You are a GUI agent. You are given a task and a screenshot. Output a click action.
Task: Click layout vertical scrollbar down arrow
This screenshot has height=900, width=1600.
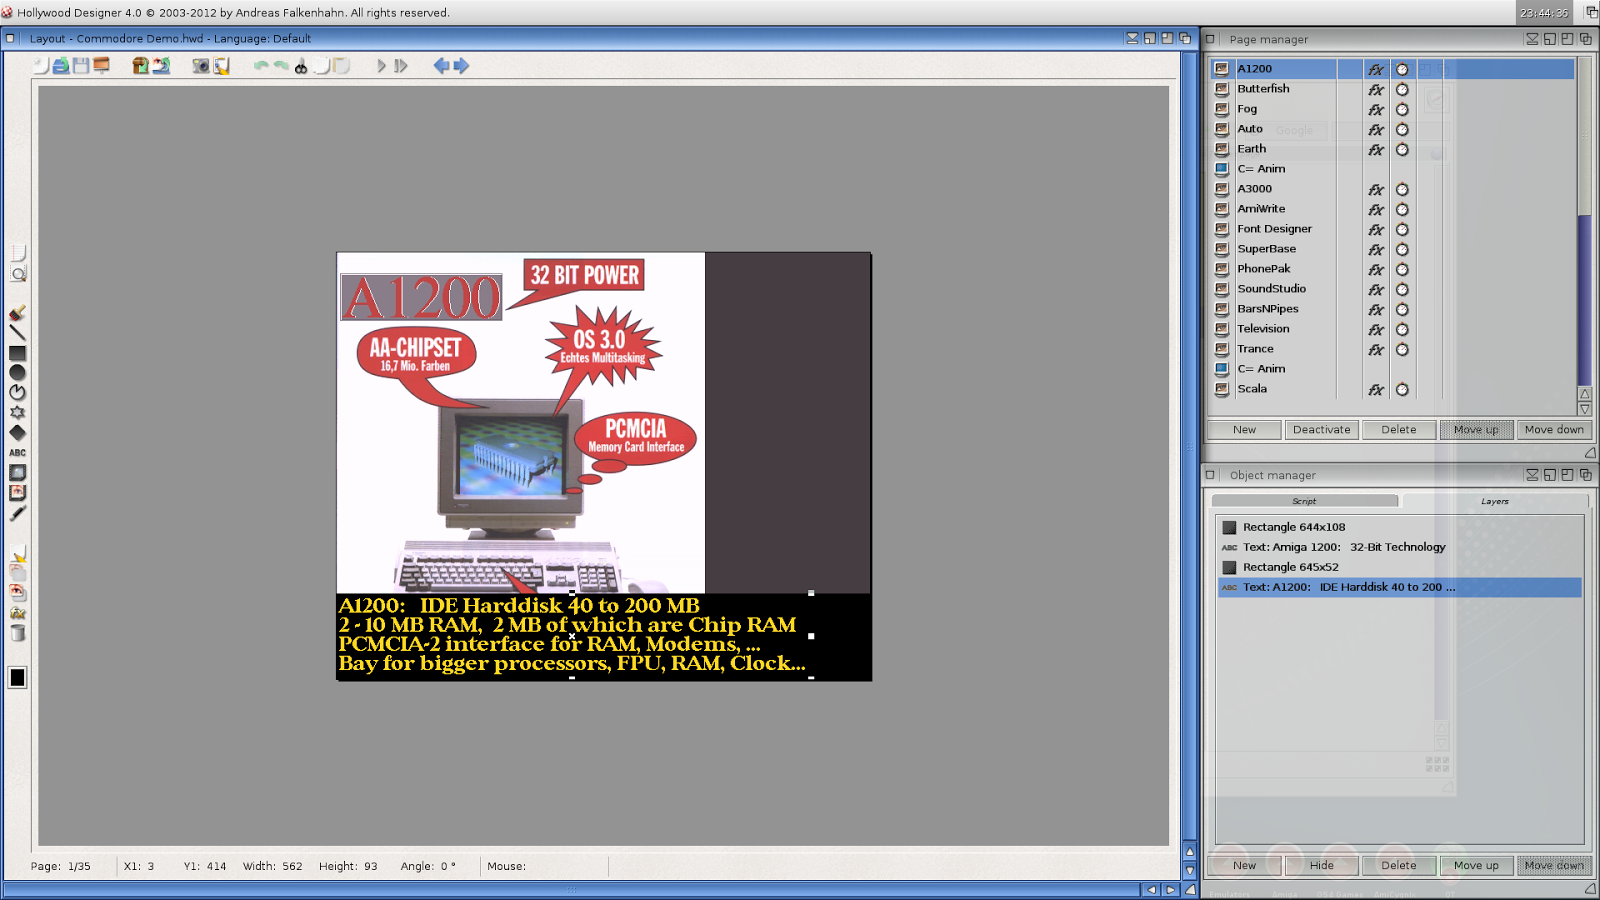coord(1190,871)
